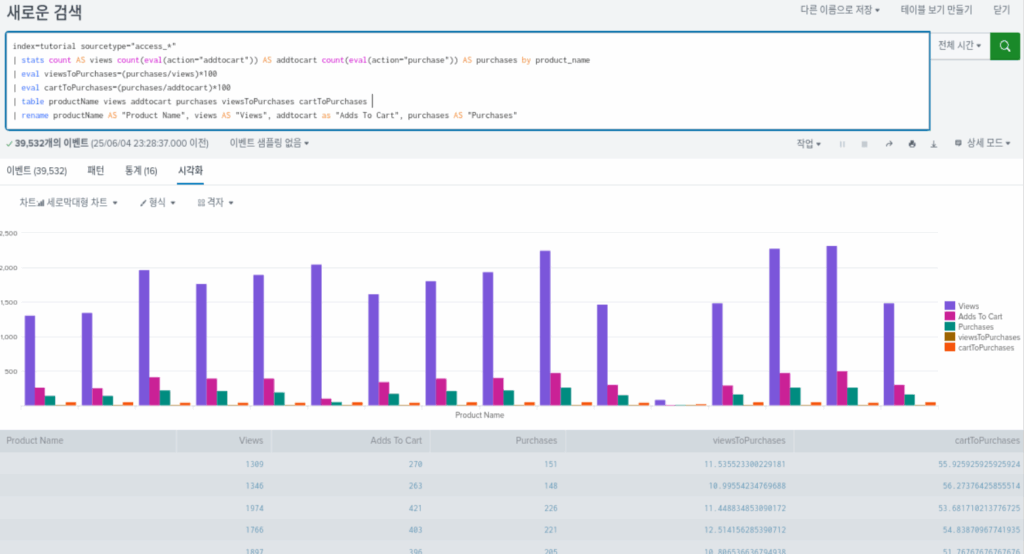Screen dimensions: 1024x554
Task: Open 다른 이름으로 저장 dropdown
Action: tap(840, 10)
